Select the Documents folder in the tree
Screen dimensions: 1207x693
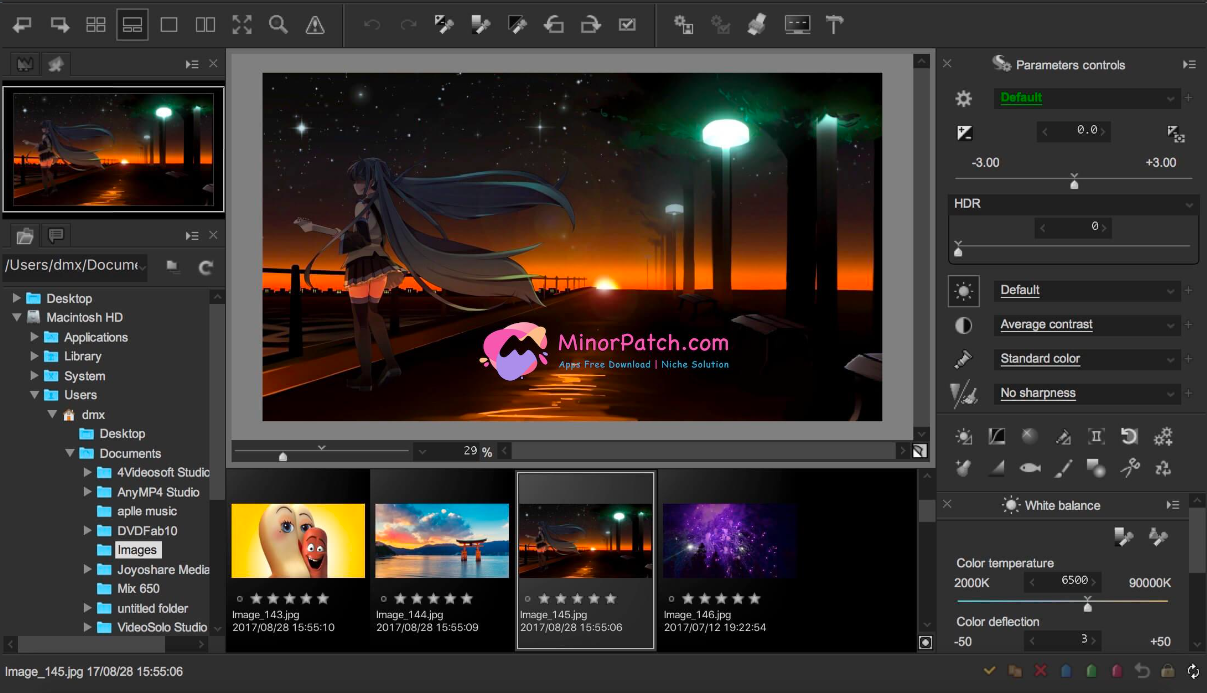click(130, 453)
